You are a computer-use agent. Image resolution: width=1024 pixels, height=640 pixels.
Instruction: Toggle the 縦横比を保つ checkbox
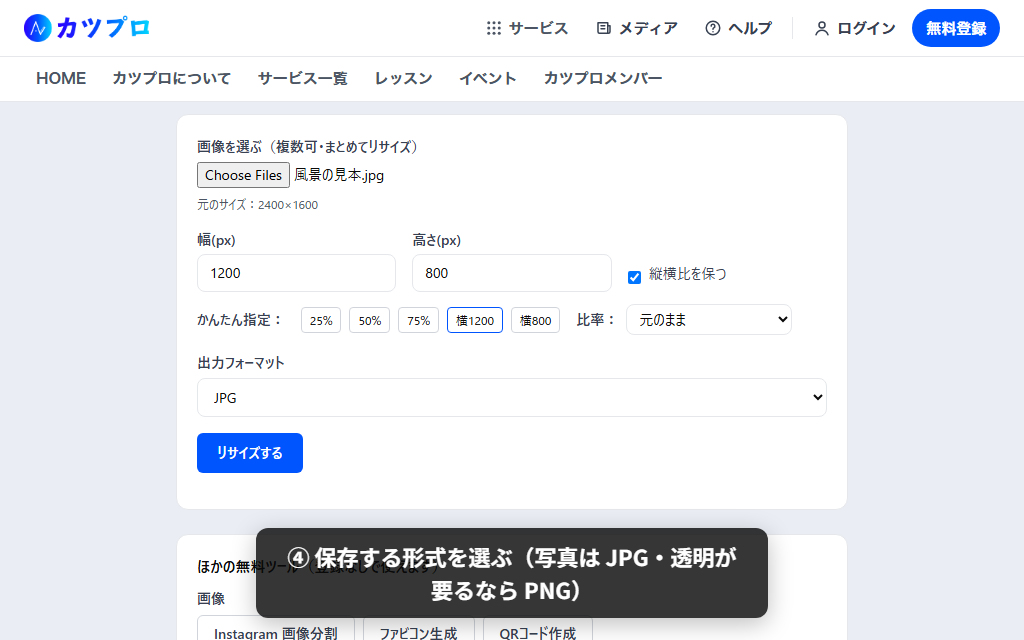tap(634, 277)
